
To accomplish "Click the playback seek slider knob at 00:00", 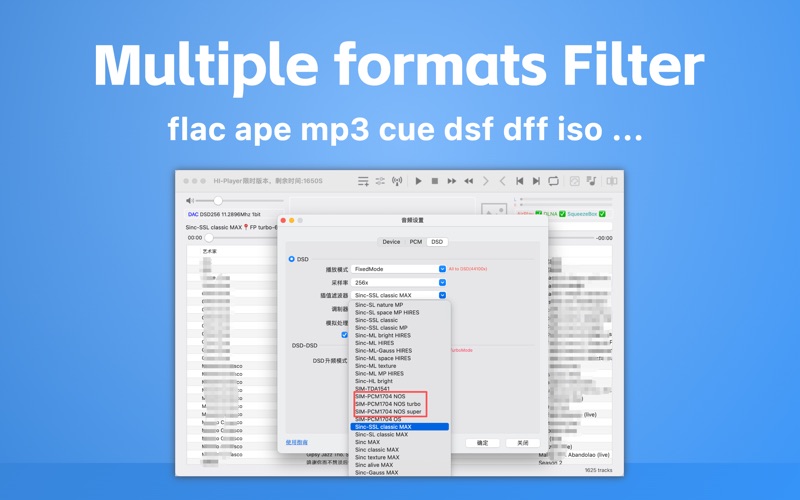I will pos(209,238).
